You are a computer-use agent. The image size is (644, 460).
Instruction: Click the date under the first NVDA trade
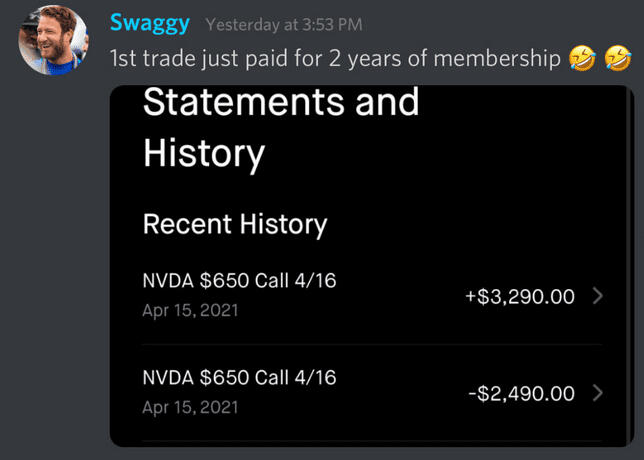[190, 311]
